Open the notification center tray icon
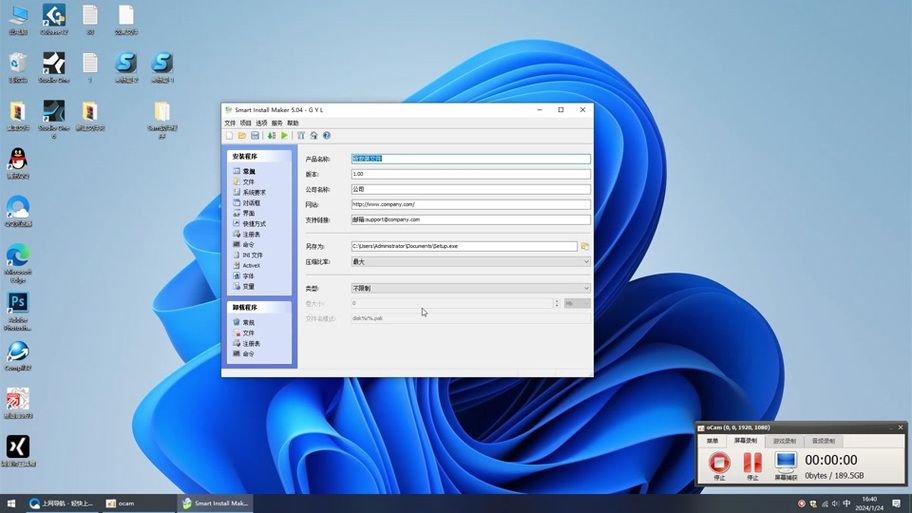 [x=896, y=503]
